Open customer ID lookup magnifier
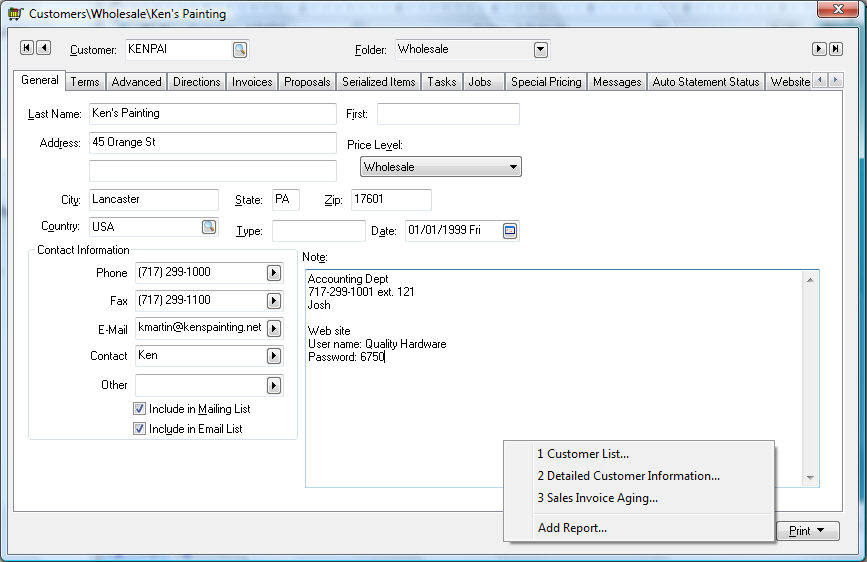This screenshot has width=867, height=562. [x=240, y=49]
